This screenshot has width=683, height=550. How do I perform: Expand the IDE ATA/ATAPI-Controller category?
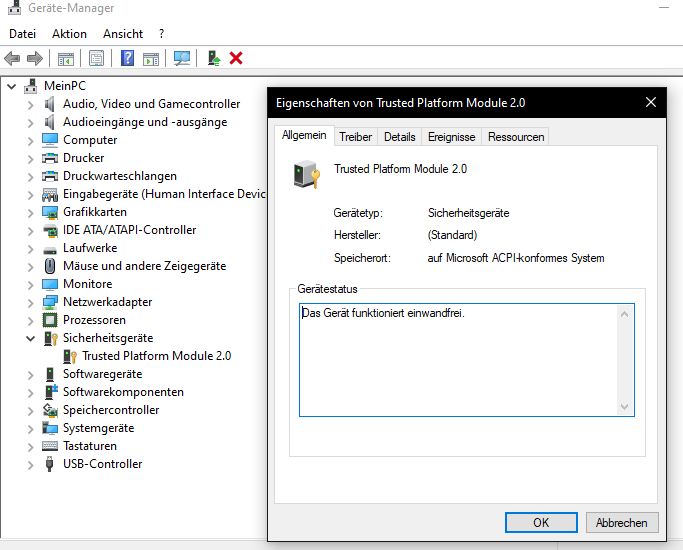point(30,230)
